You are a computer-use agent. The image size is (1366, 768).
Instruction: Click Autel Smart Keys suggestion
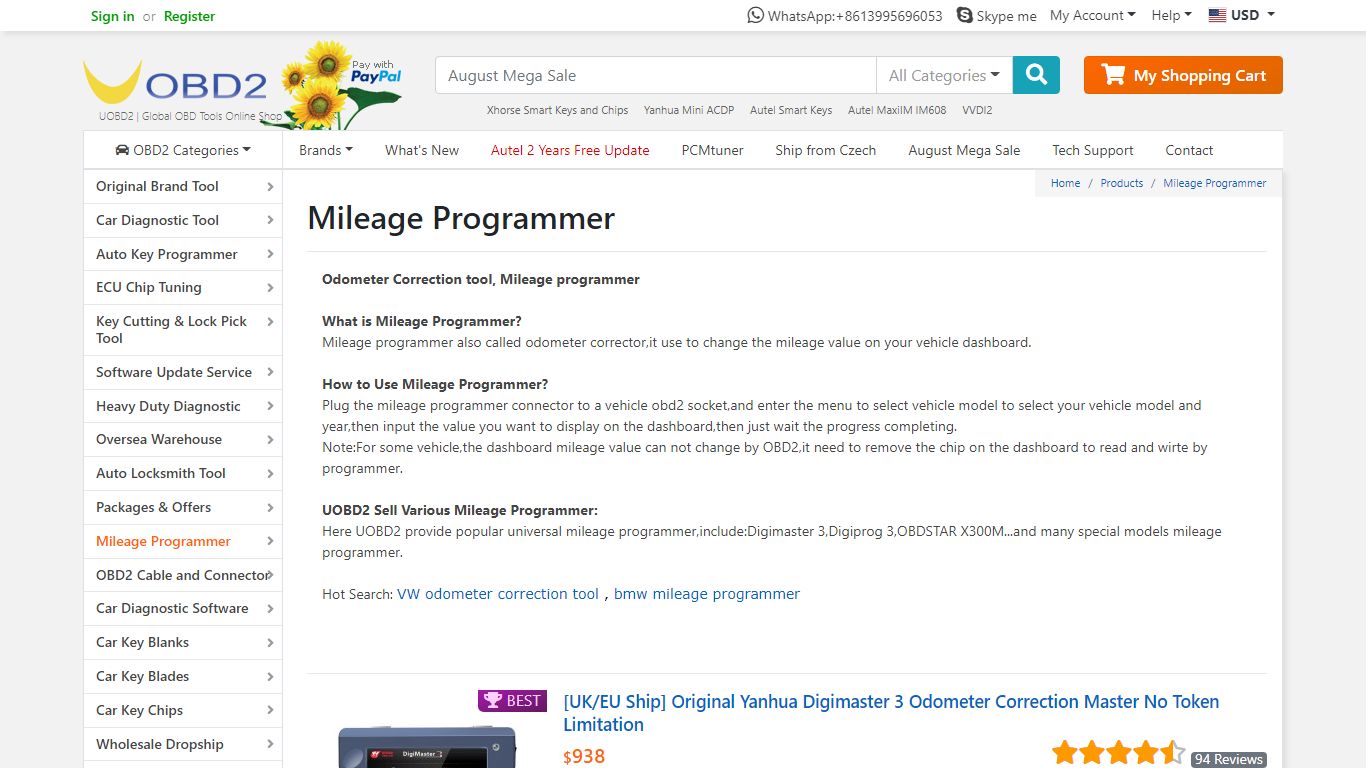[791, 110]
